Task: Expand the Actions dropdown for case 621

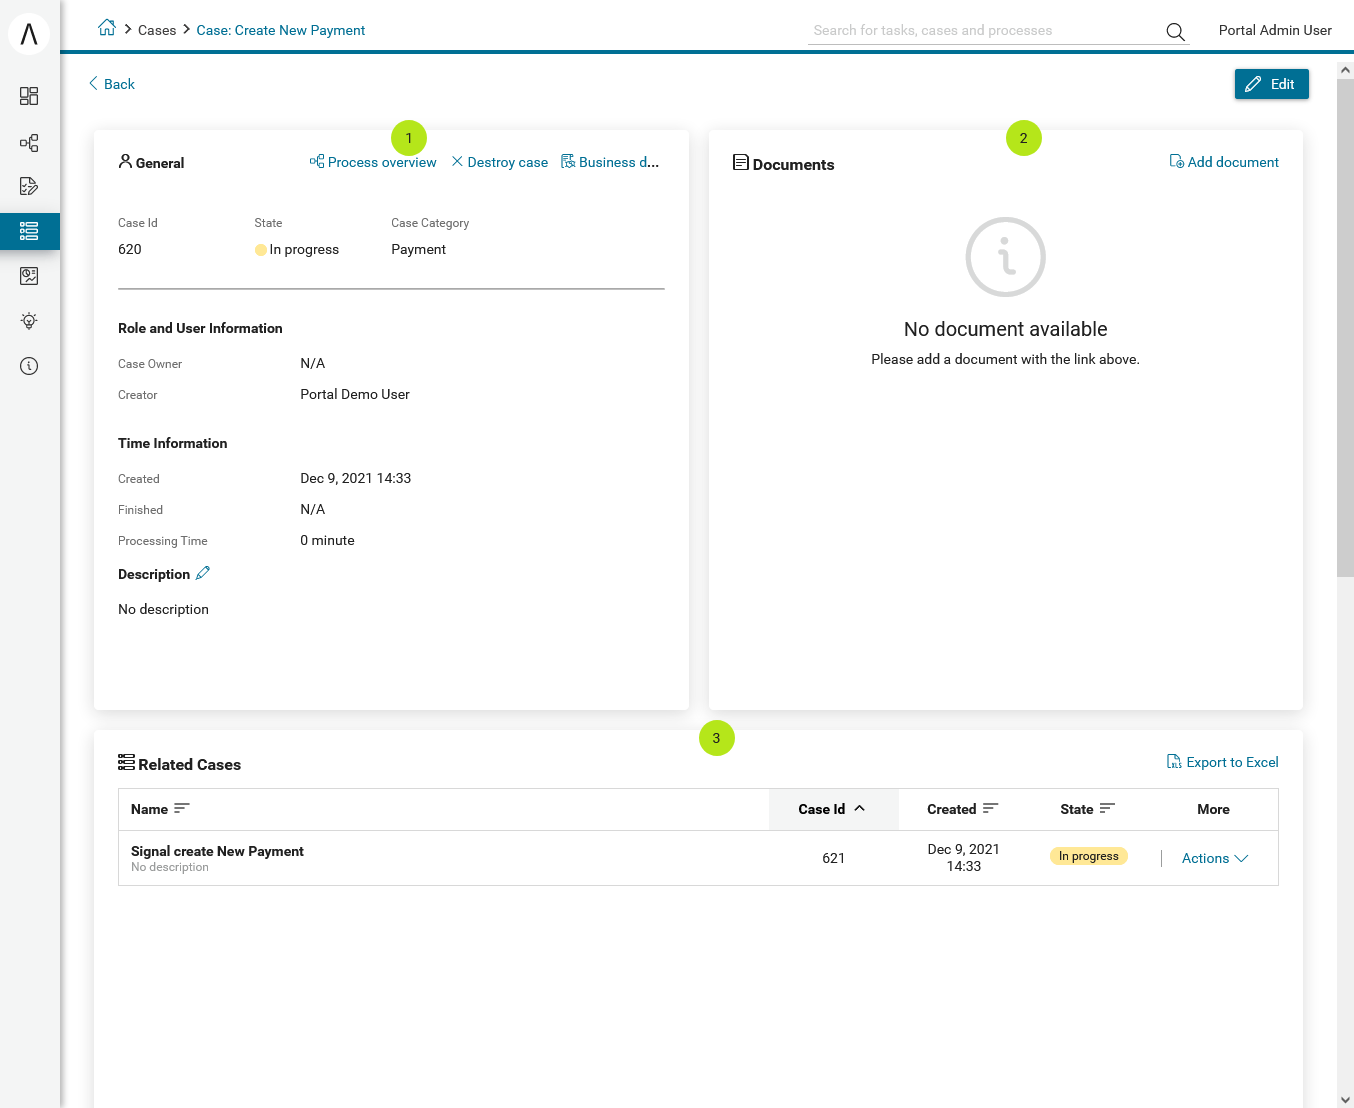Action: tap(1215, 858)
